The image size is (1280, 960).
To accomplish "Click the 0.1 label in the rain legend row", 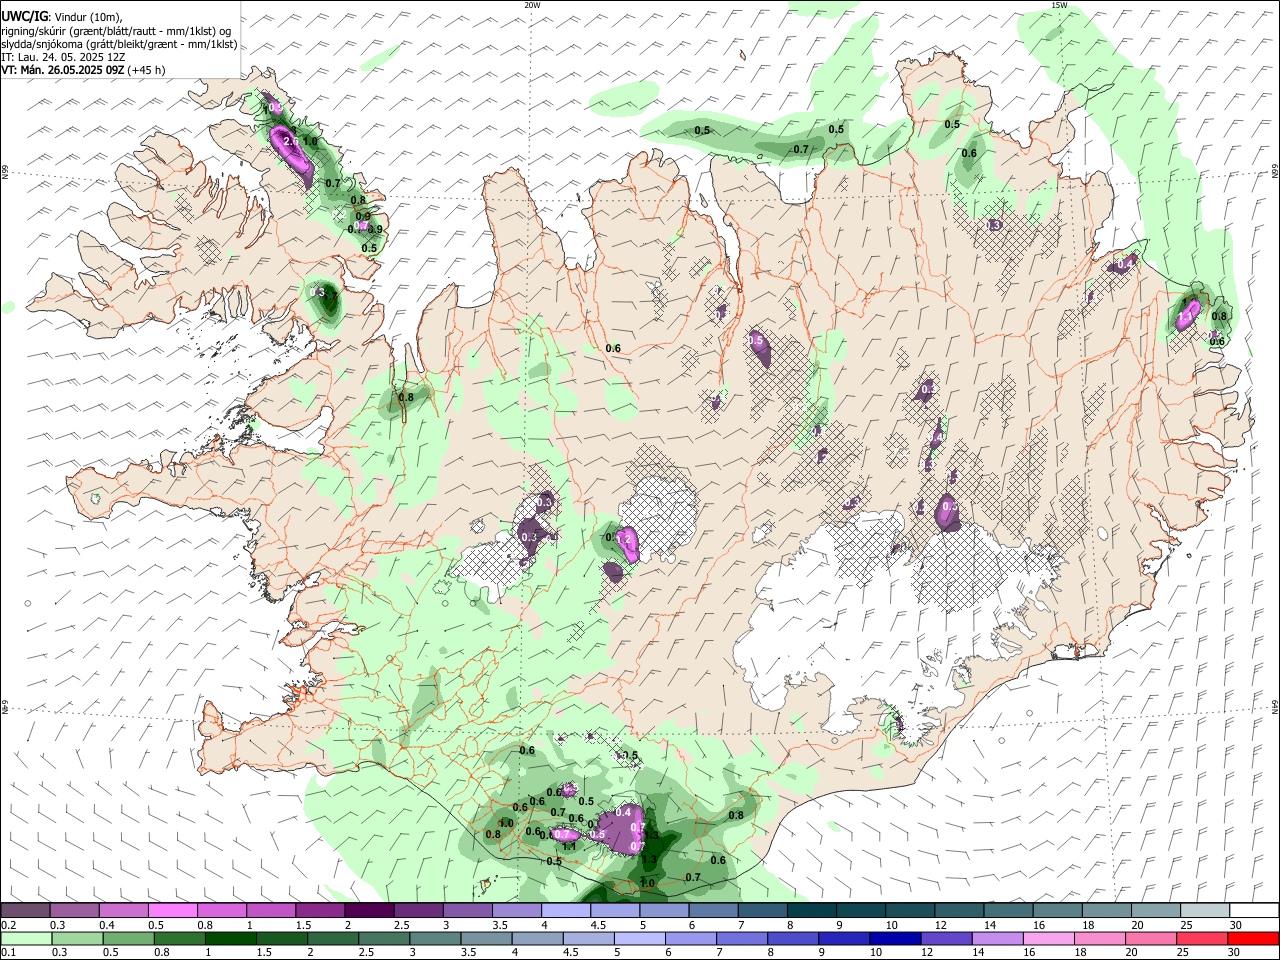I will [x=9, y=953].
